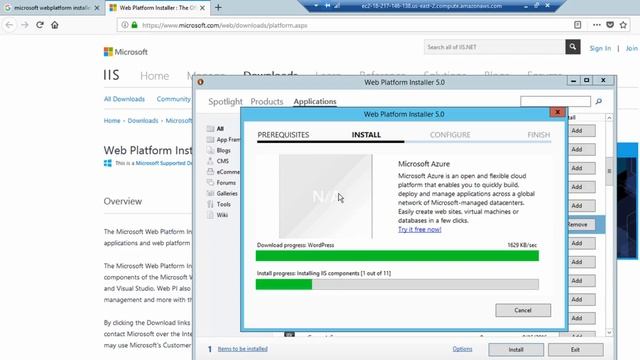Click the browser Forward arrow
Screen dimensions: 640x360
click(25, 25)
